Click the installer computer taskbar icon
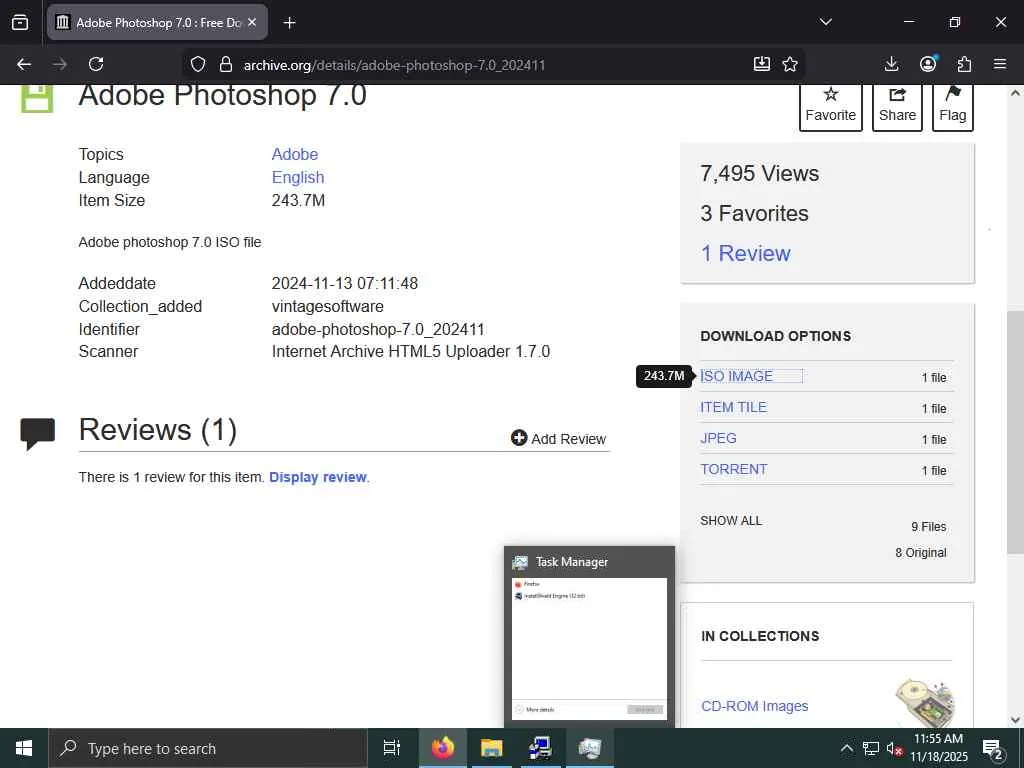This screenshot has height=768, width=1024. coord(541,748)
